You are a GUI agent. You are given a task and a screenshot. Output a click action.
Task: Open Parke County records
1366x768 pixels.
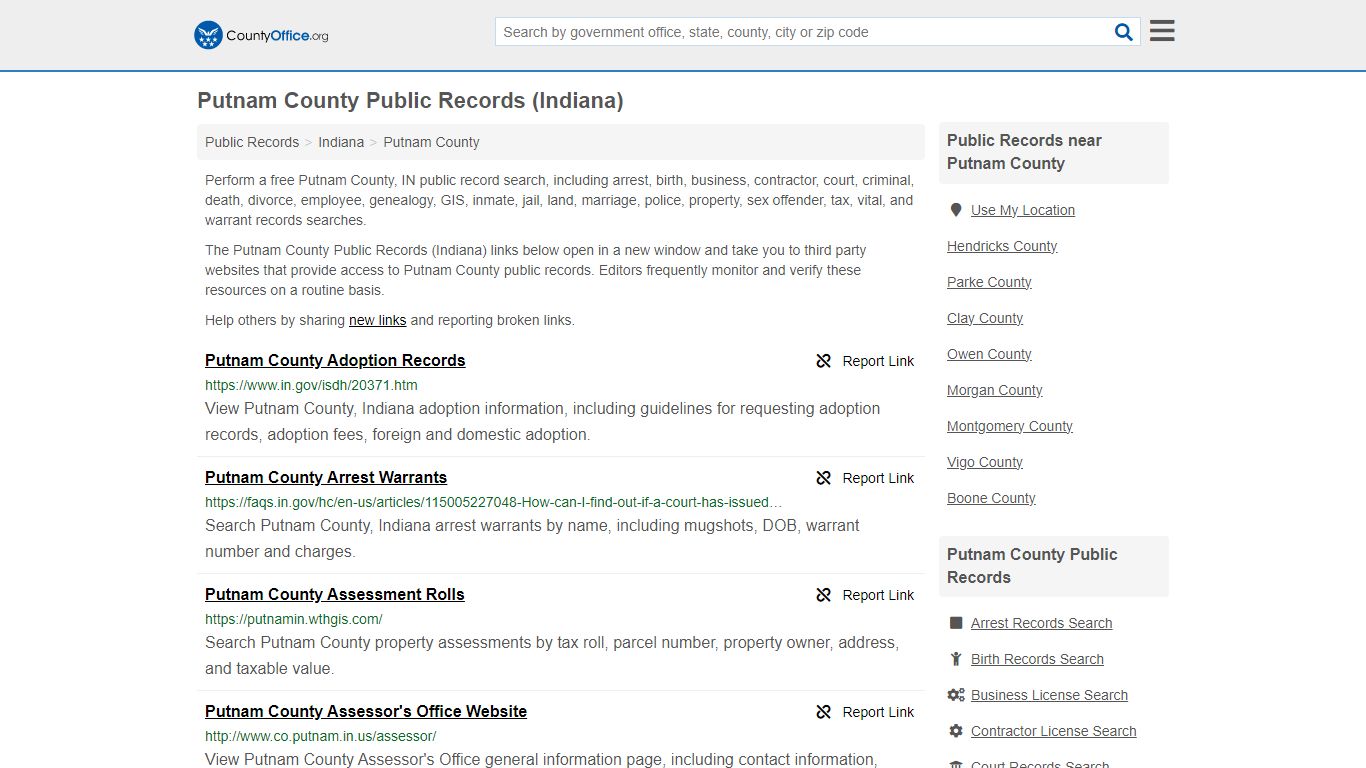[989, 282]
